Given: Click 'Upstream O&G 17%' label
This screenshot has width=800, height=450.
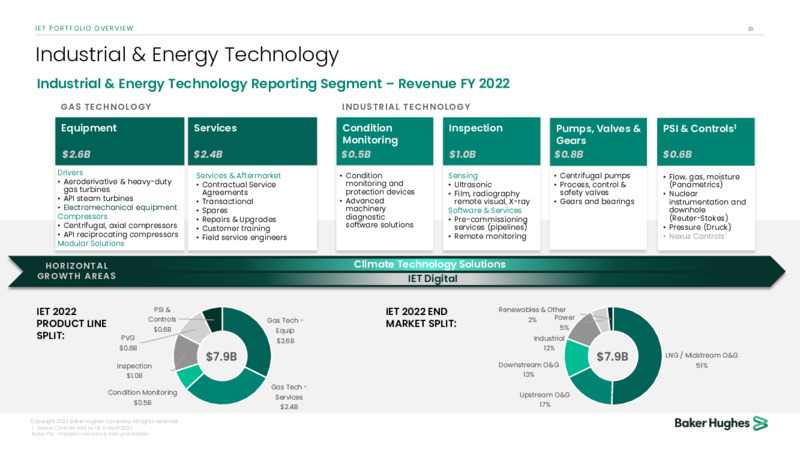Looking at the screenshot, I should click(544, 399).
